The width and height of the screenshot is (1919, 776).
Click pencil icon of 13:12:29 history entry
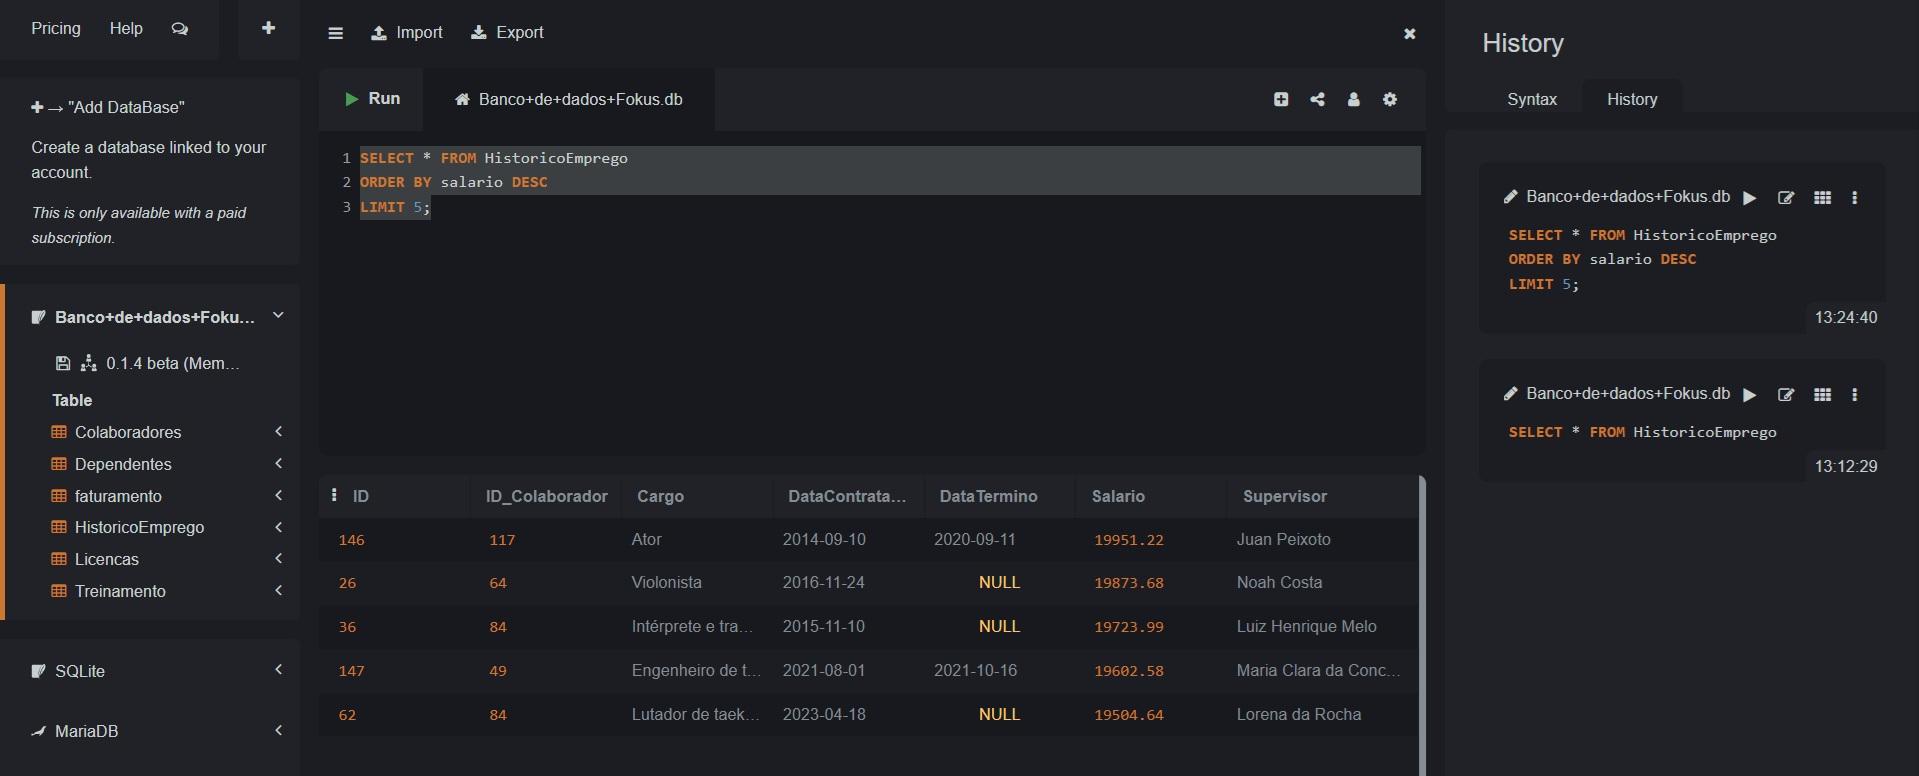click(1511, 394)
